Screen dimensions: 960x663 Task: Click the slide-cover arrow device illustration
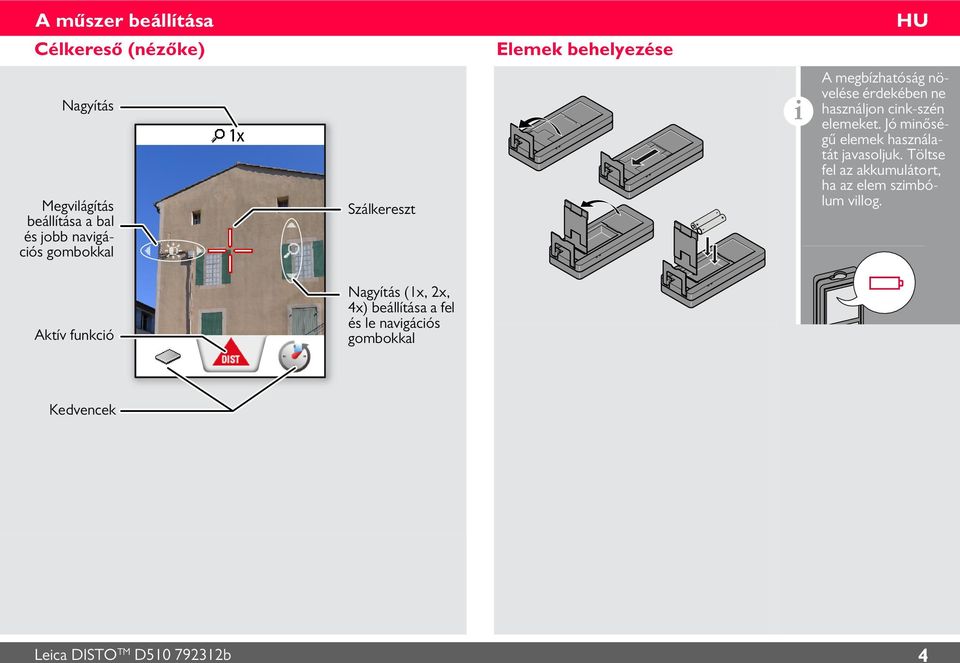(651, 161)
